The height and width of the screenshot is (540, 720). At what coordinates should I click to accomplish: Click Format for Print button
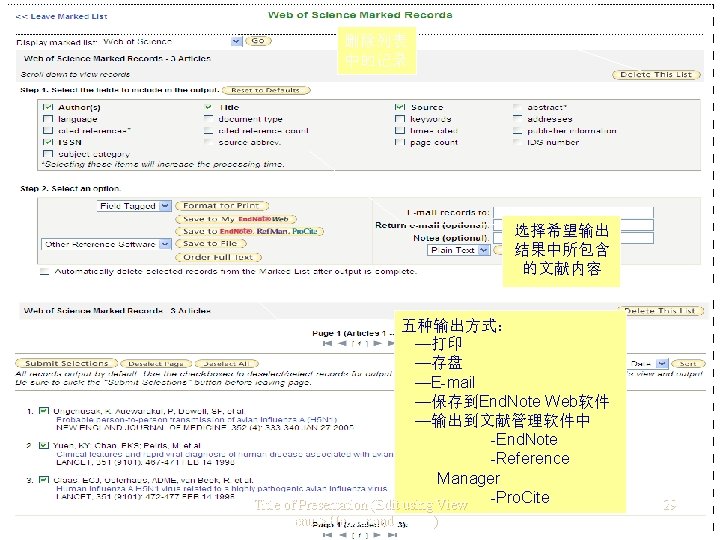pos(222,206)
